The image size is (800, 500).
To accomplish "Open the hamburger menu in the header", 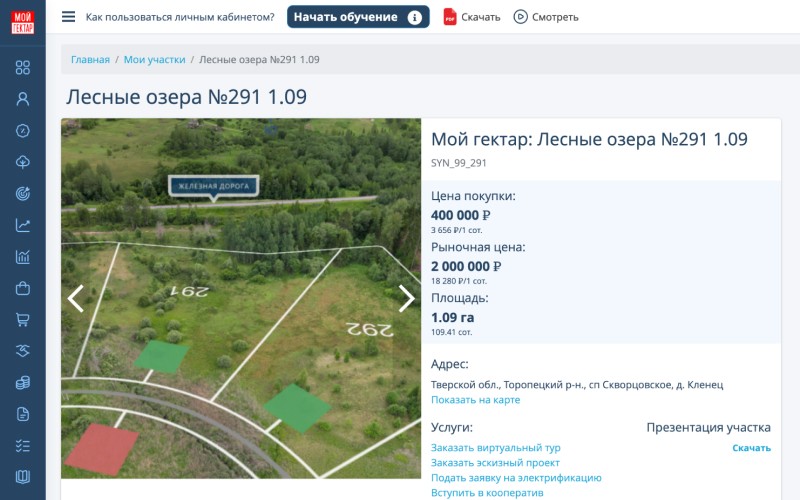I will click(68, 17).
